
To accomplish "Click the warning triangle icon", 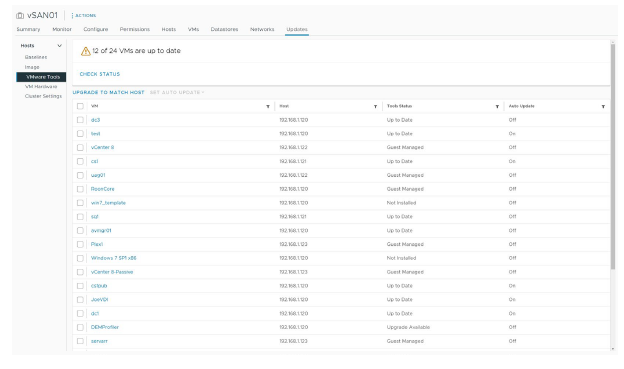I will 86,51.
